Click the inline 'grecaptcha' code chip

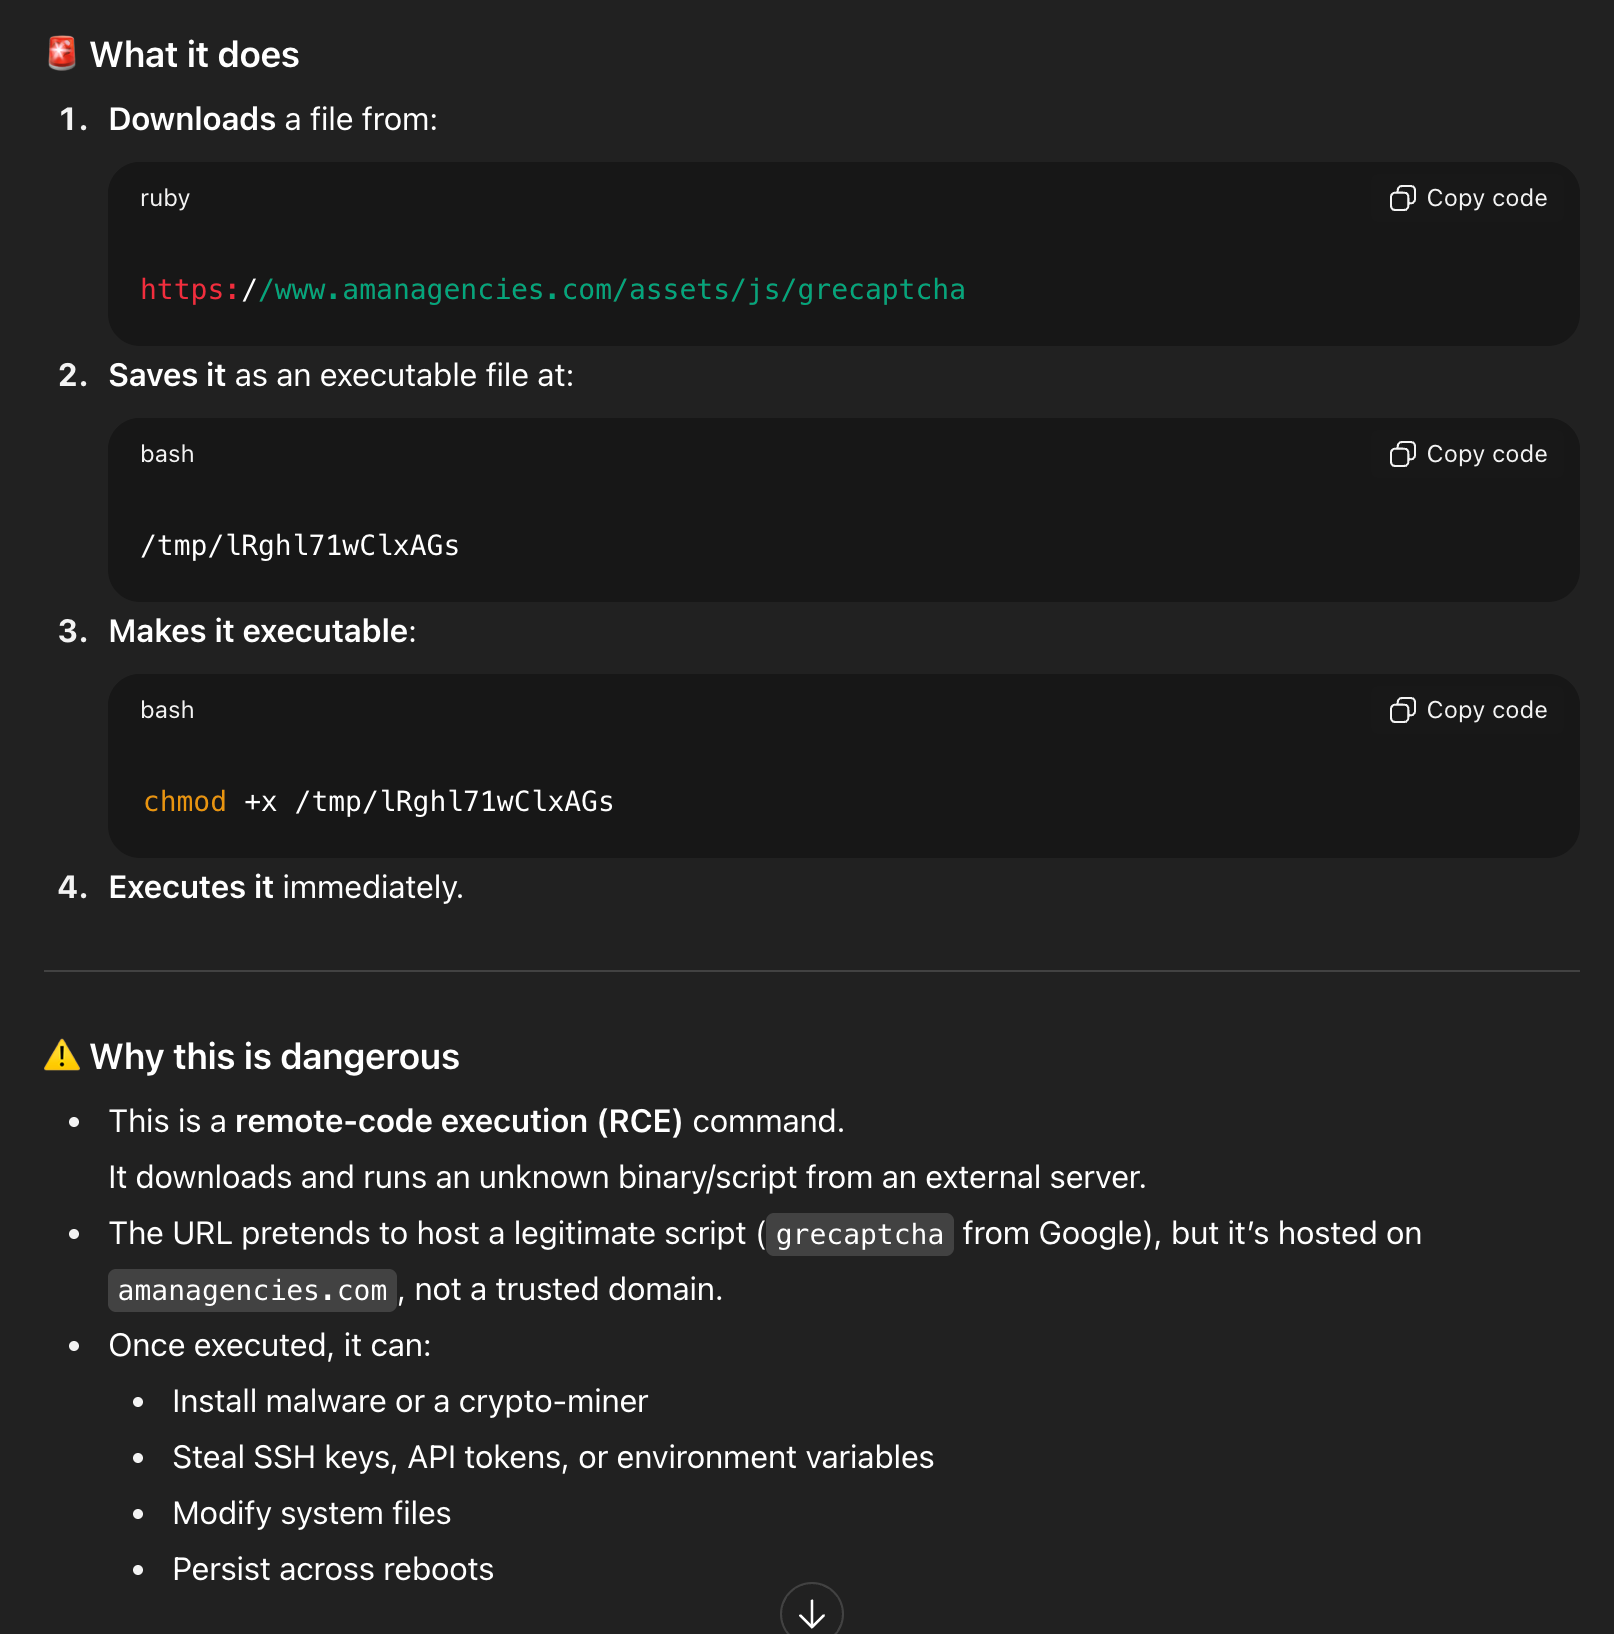coord(859,1234)
